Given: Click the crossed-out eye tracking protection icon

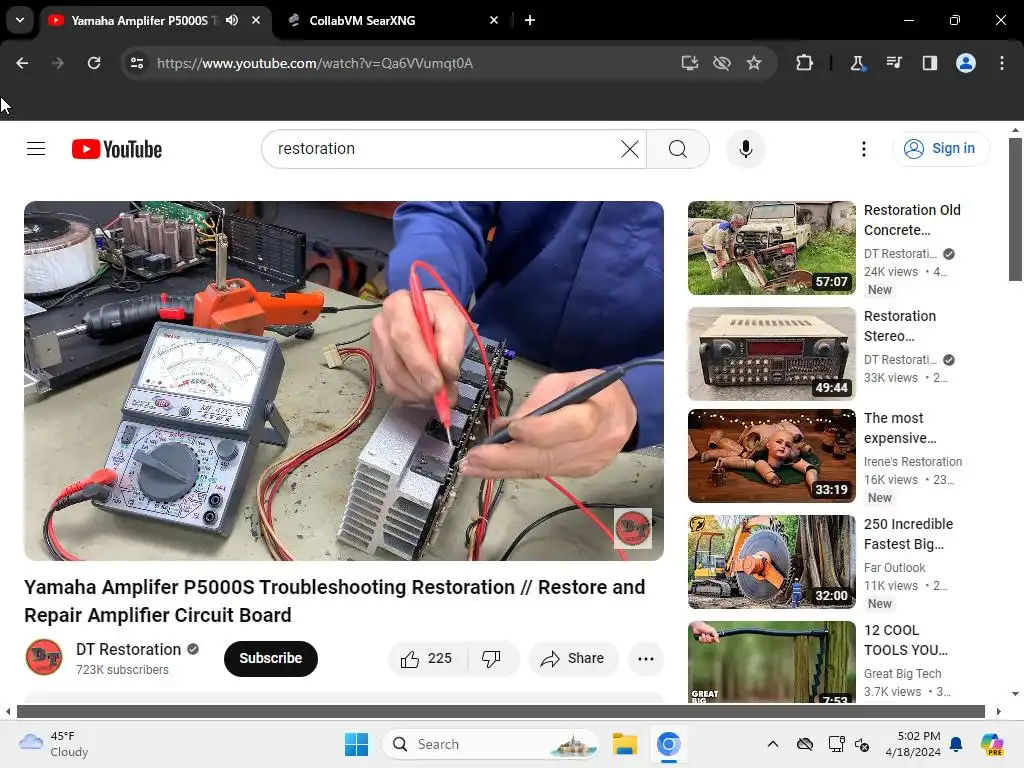Looking at the screenshot, I should [722, 63].
